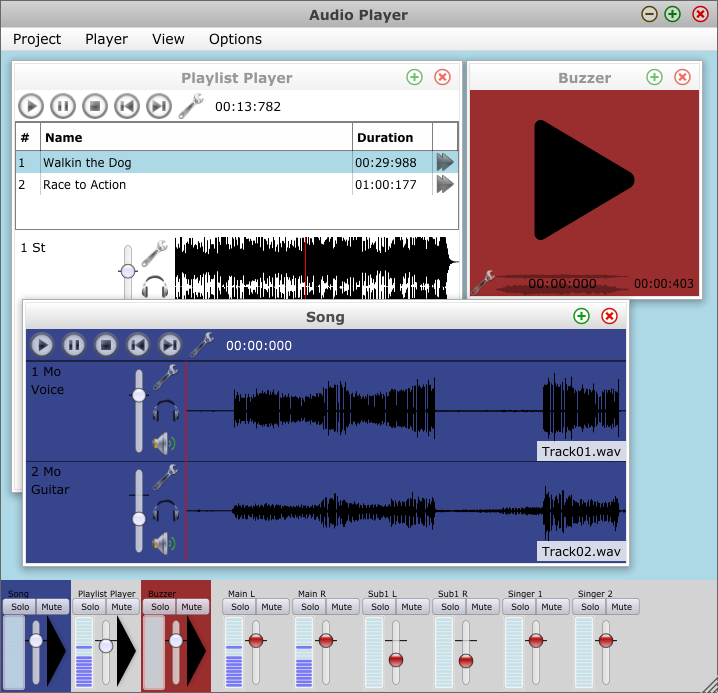
Task: Open wrench settings for Voice track
Action: coord(165,377)
